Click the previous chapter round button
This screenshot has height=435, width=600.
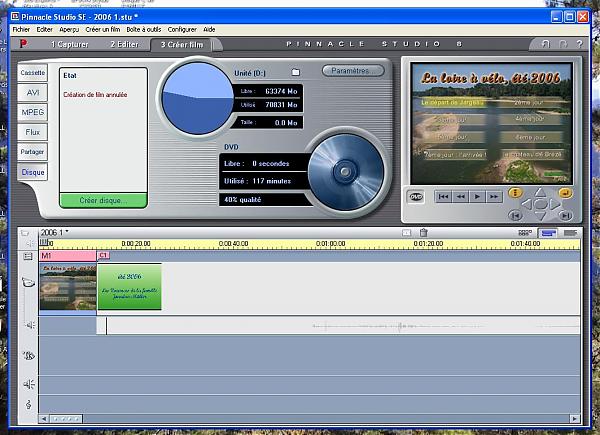point(515,216)
